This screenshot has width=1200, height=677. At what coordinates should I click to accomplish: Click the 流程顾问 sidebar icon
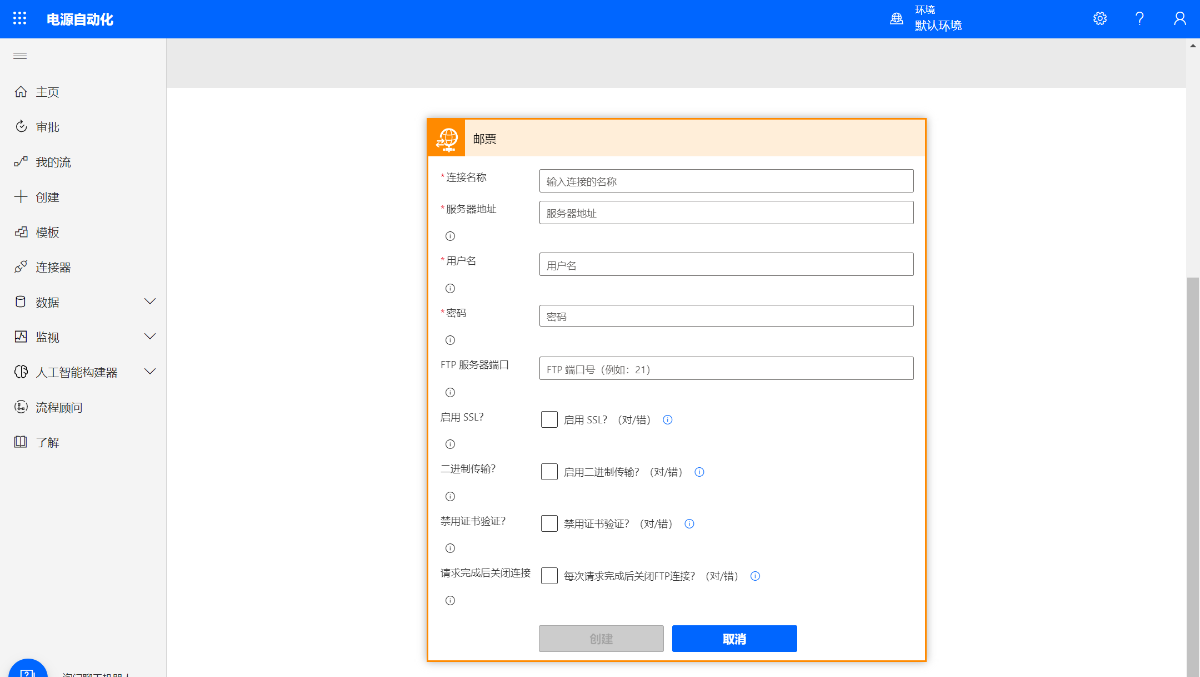click(20, 407)
